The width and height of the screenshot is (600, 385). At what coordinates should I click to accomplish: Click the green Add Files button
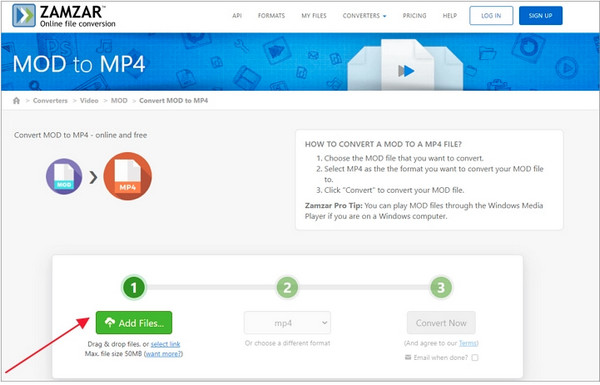click(134, 323)
